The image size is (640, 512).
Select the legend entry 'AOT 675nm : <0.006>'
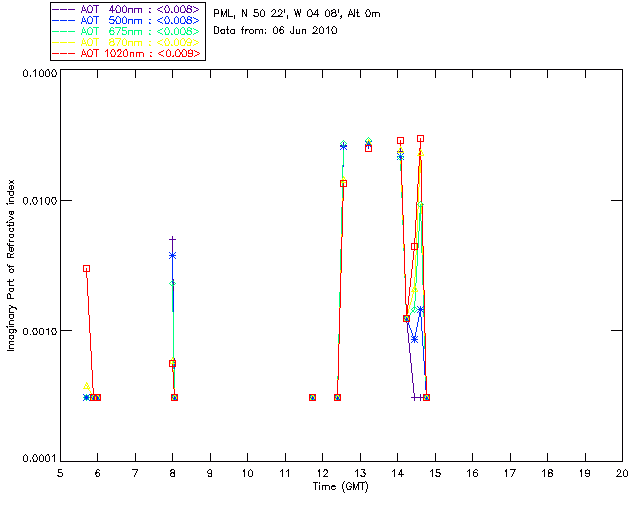[x=127, y=31]
